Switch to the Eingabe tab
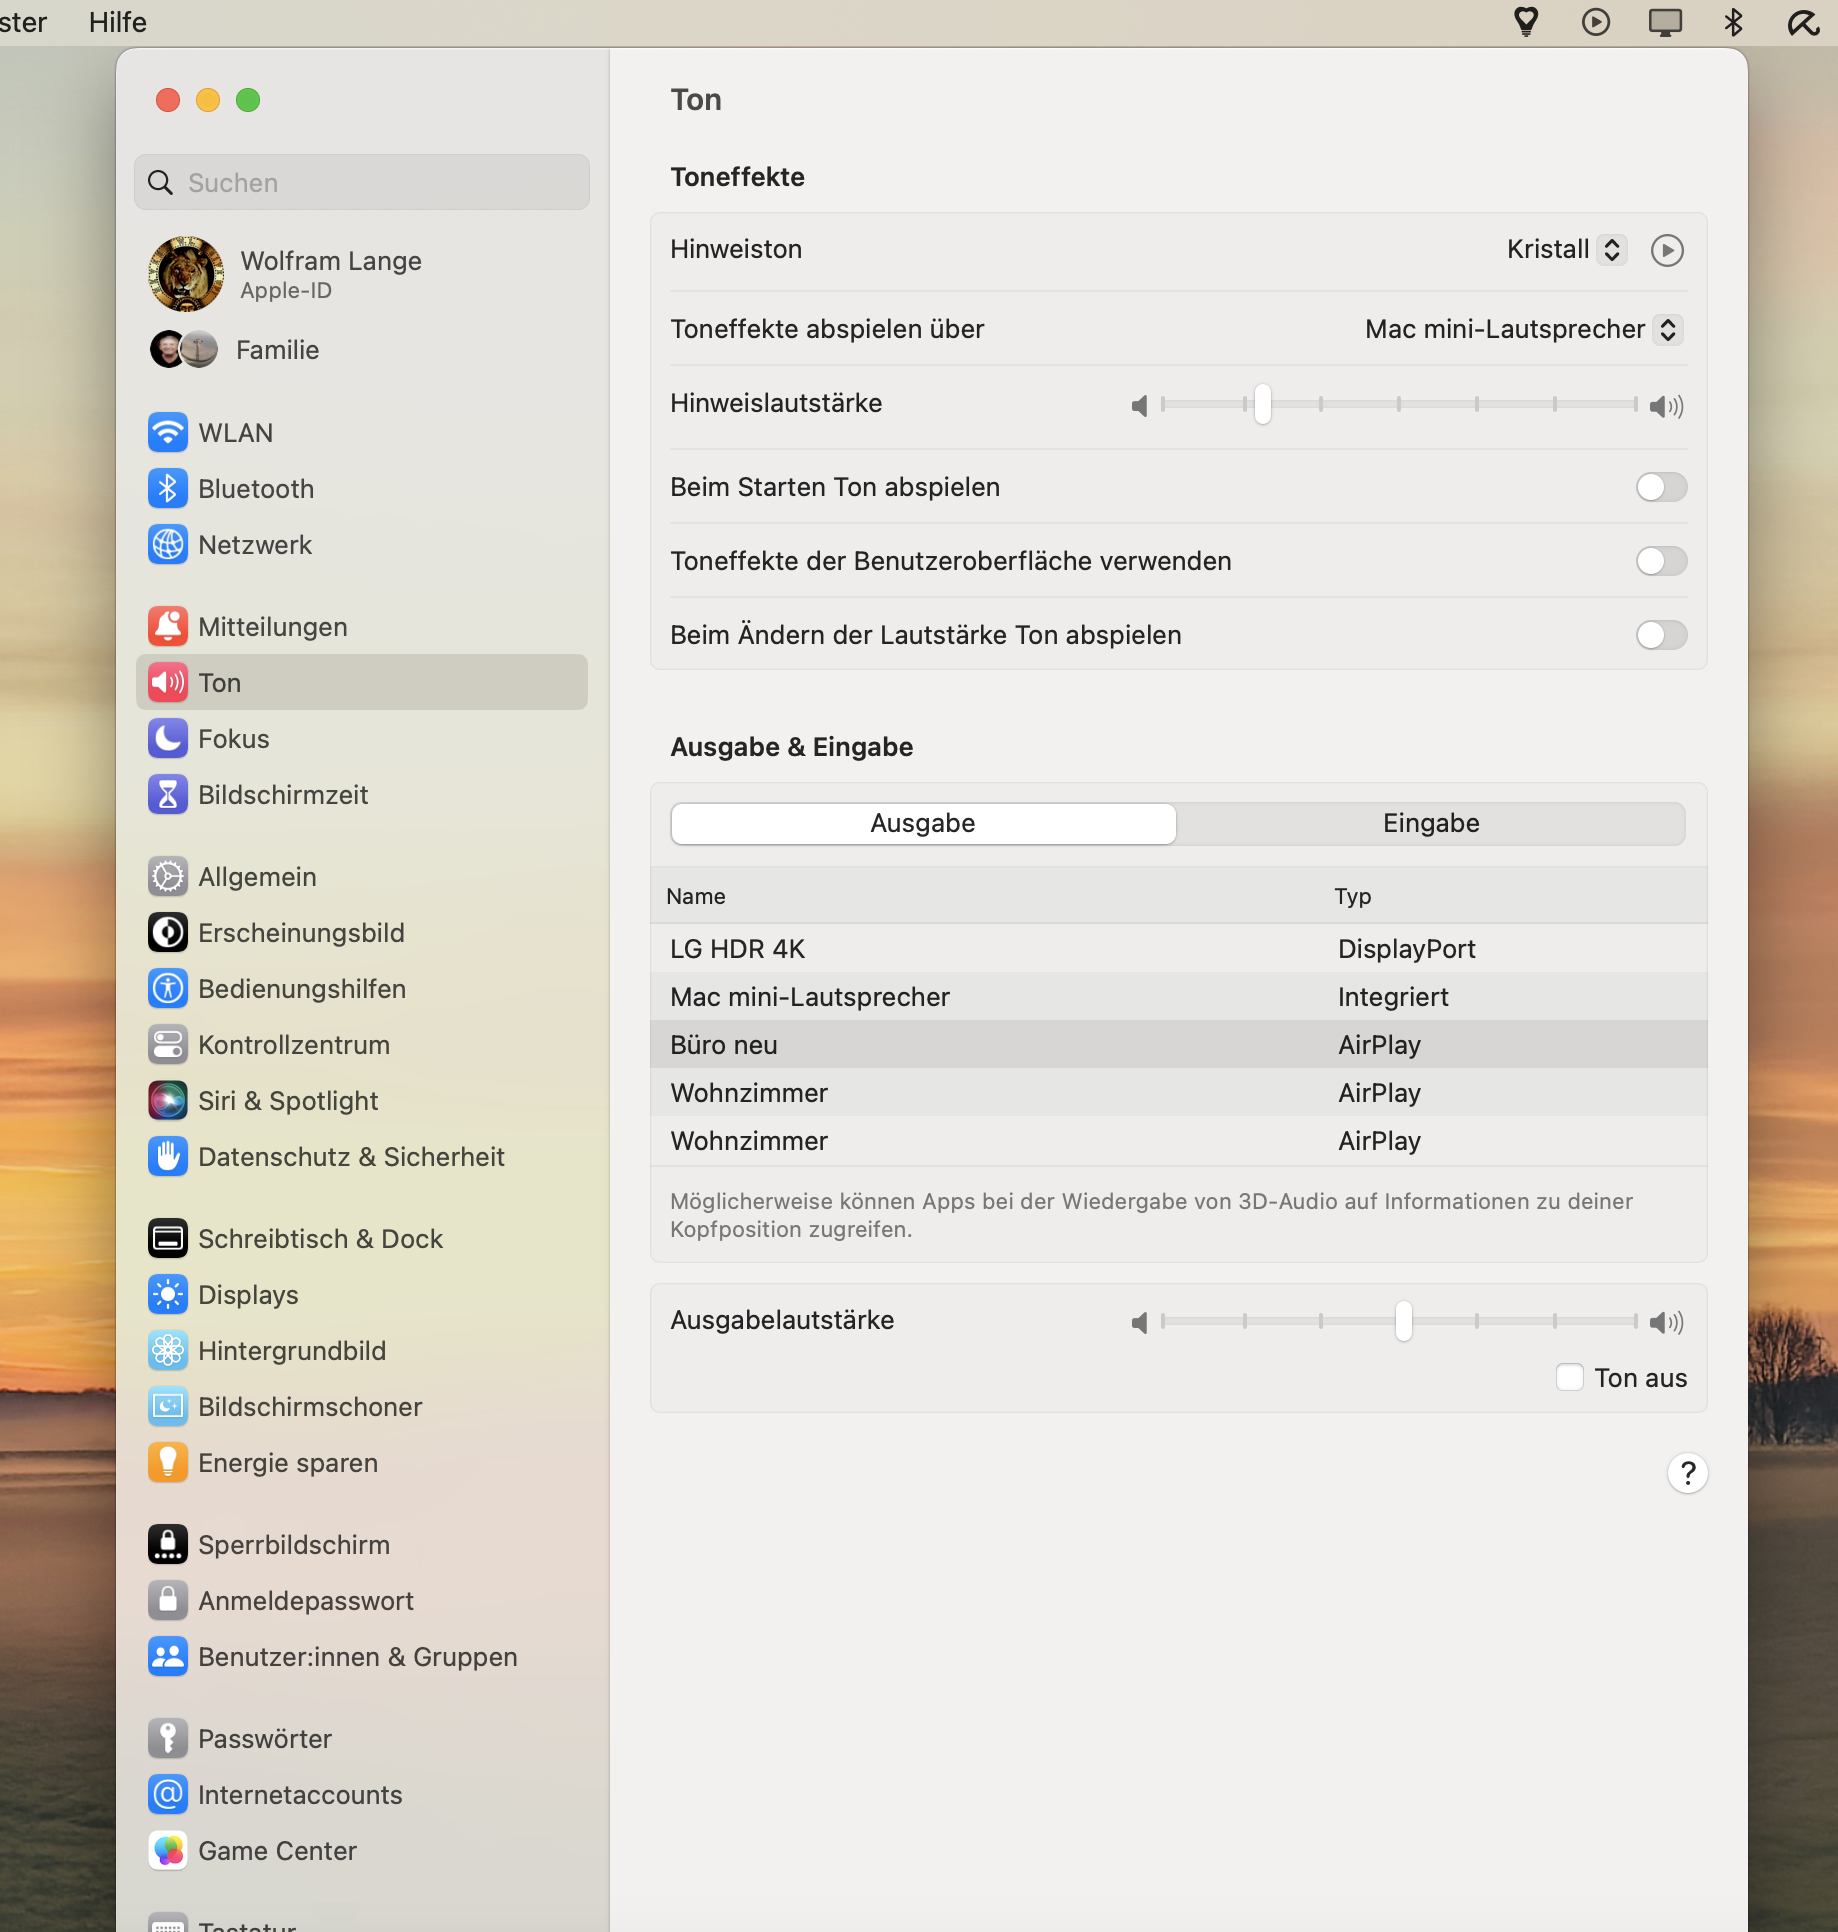 1431,823
